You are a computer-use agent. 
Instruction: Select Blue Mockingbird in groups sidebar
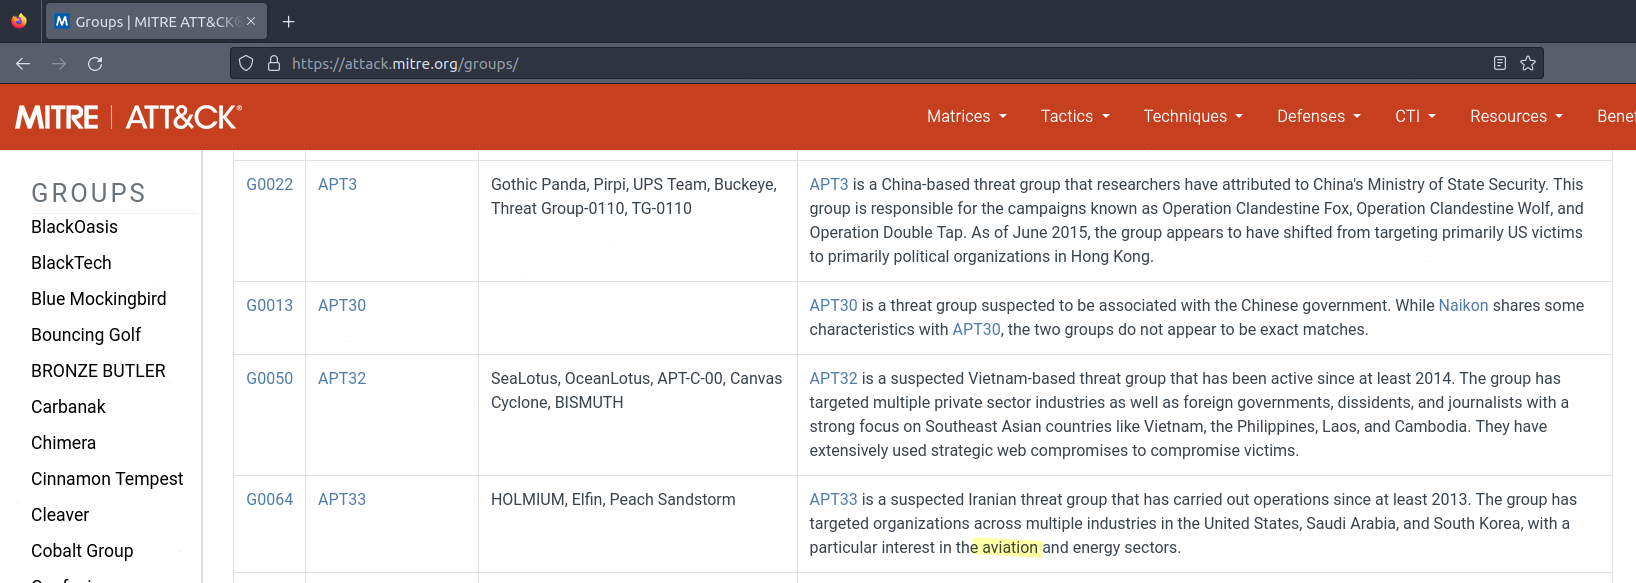click(x=98, y=299)
